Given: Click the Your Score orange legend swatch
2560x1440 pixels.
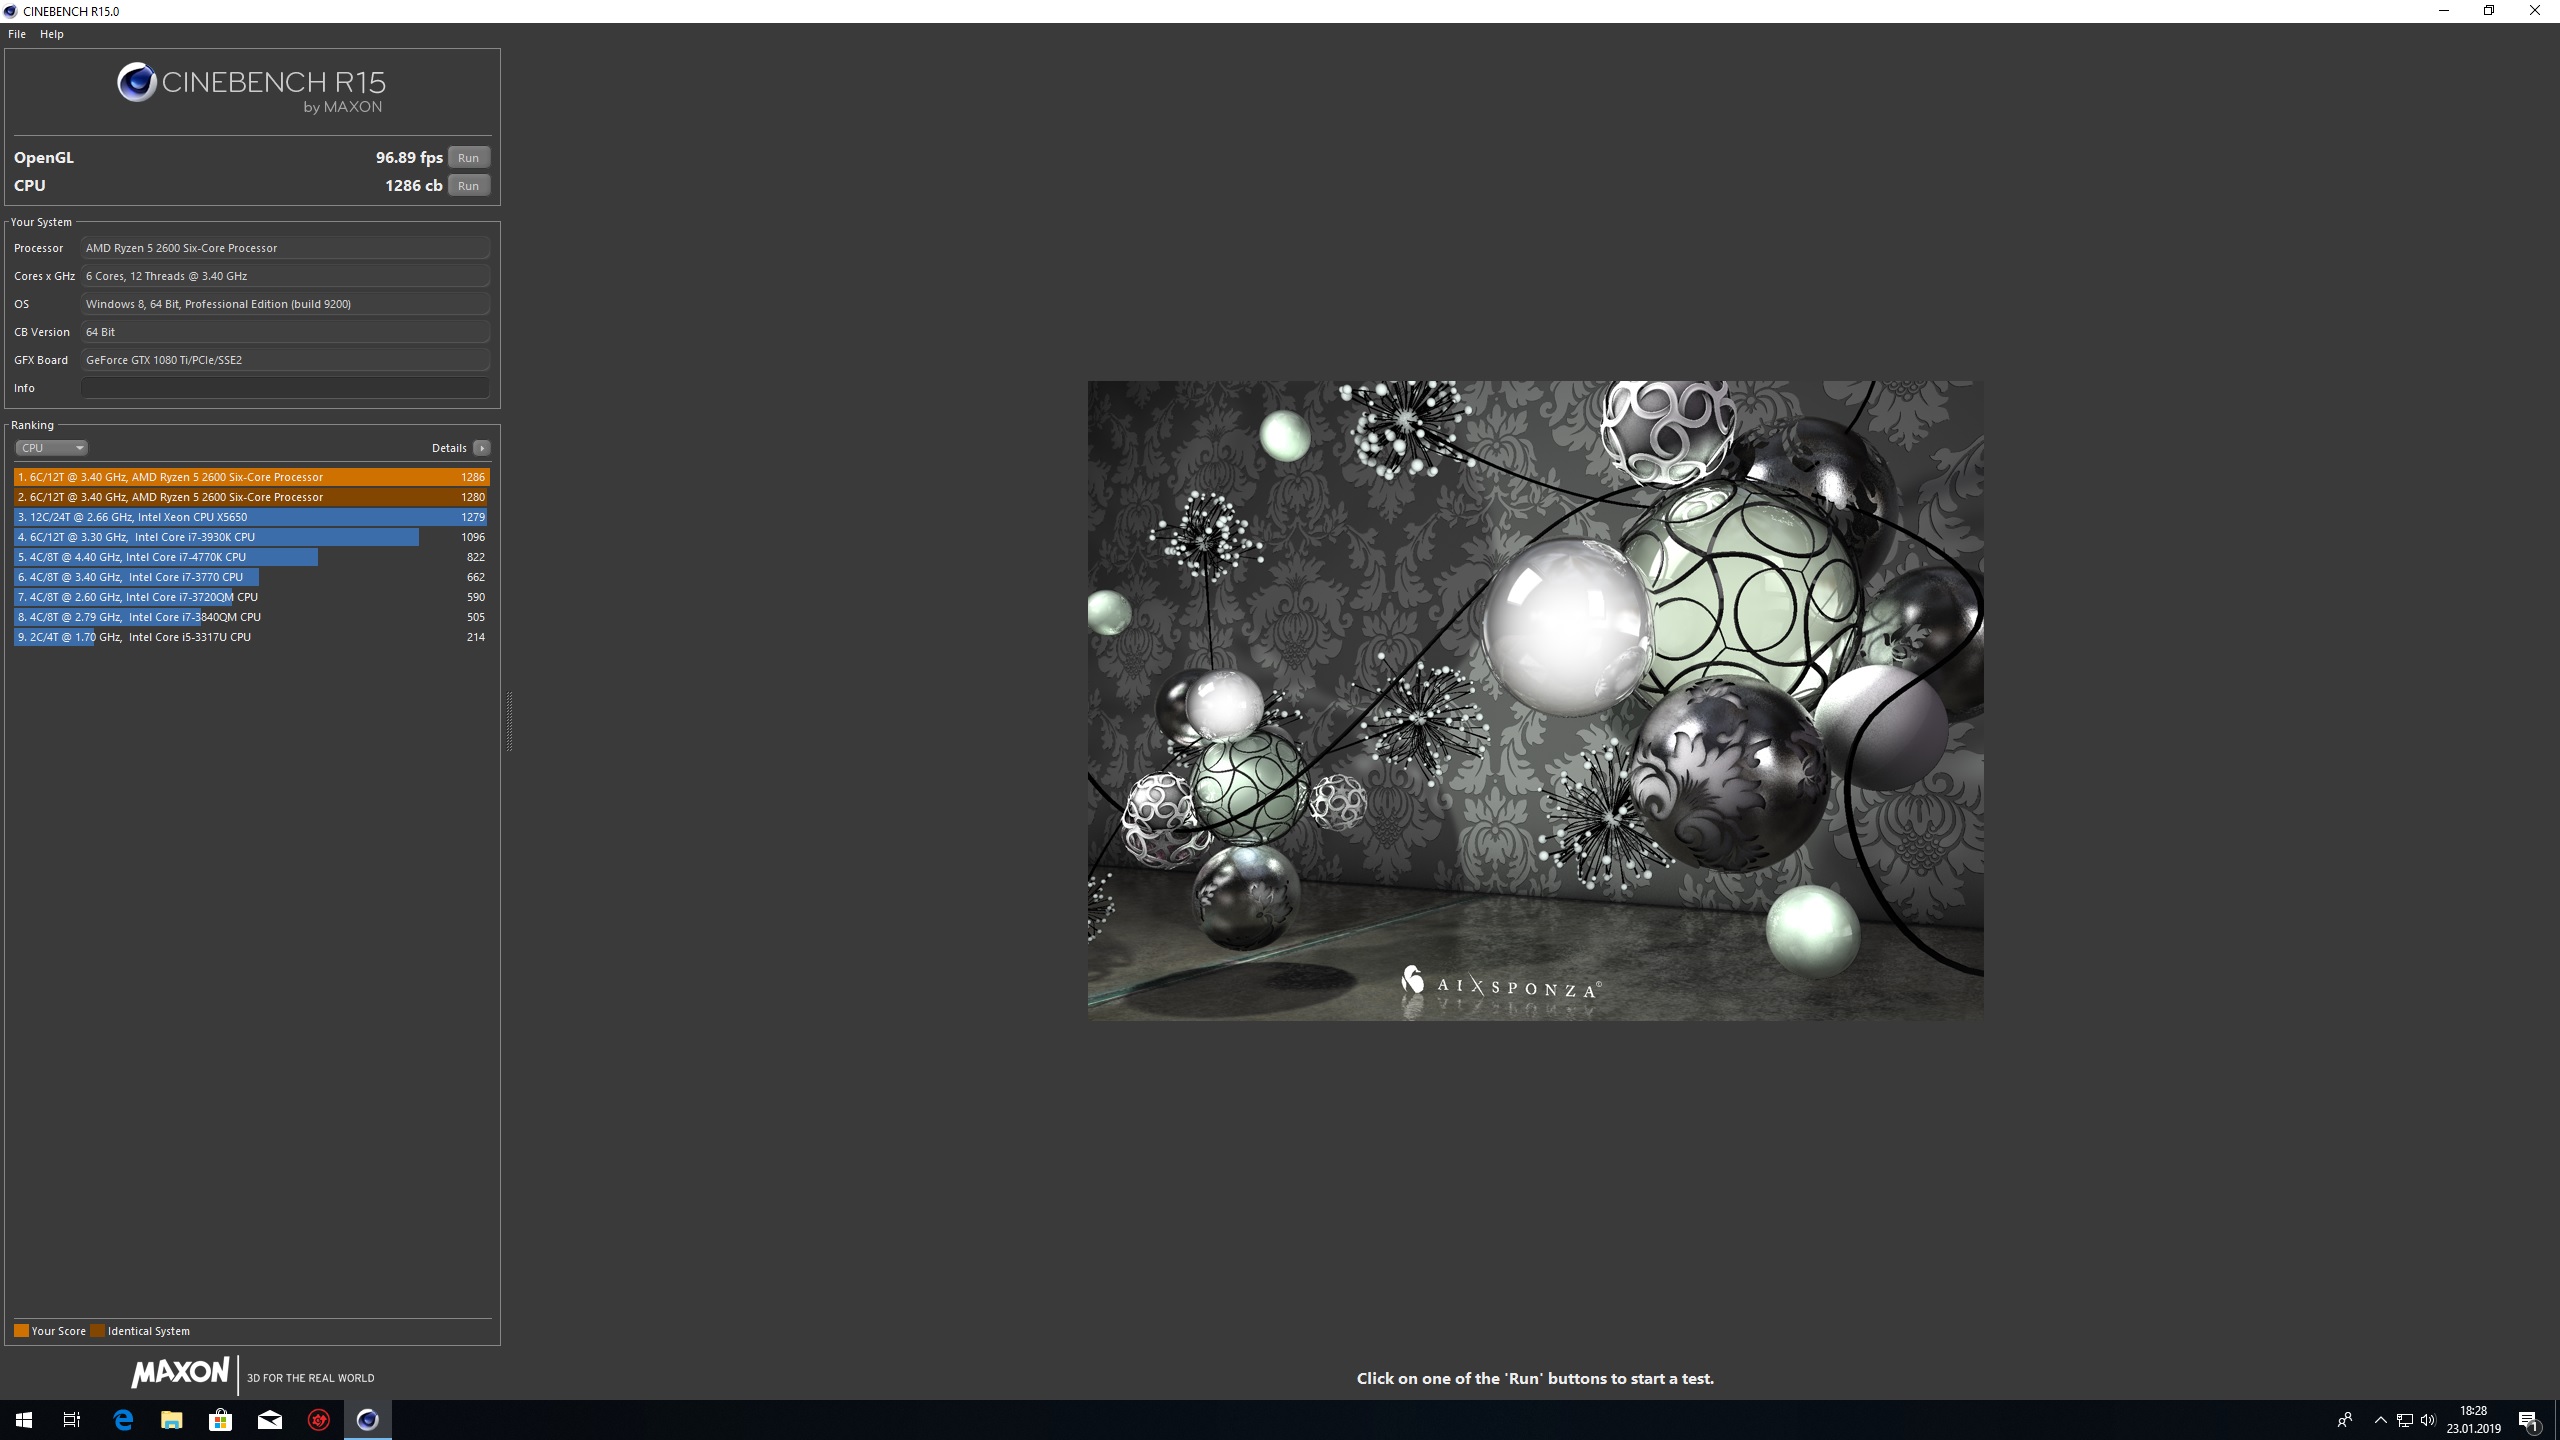Looking at the screenshot, I should click(x=21, y=1331).
